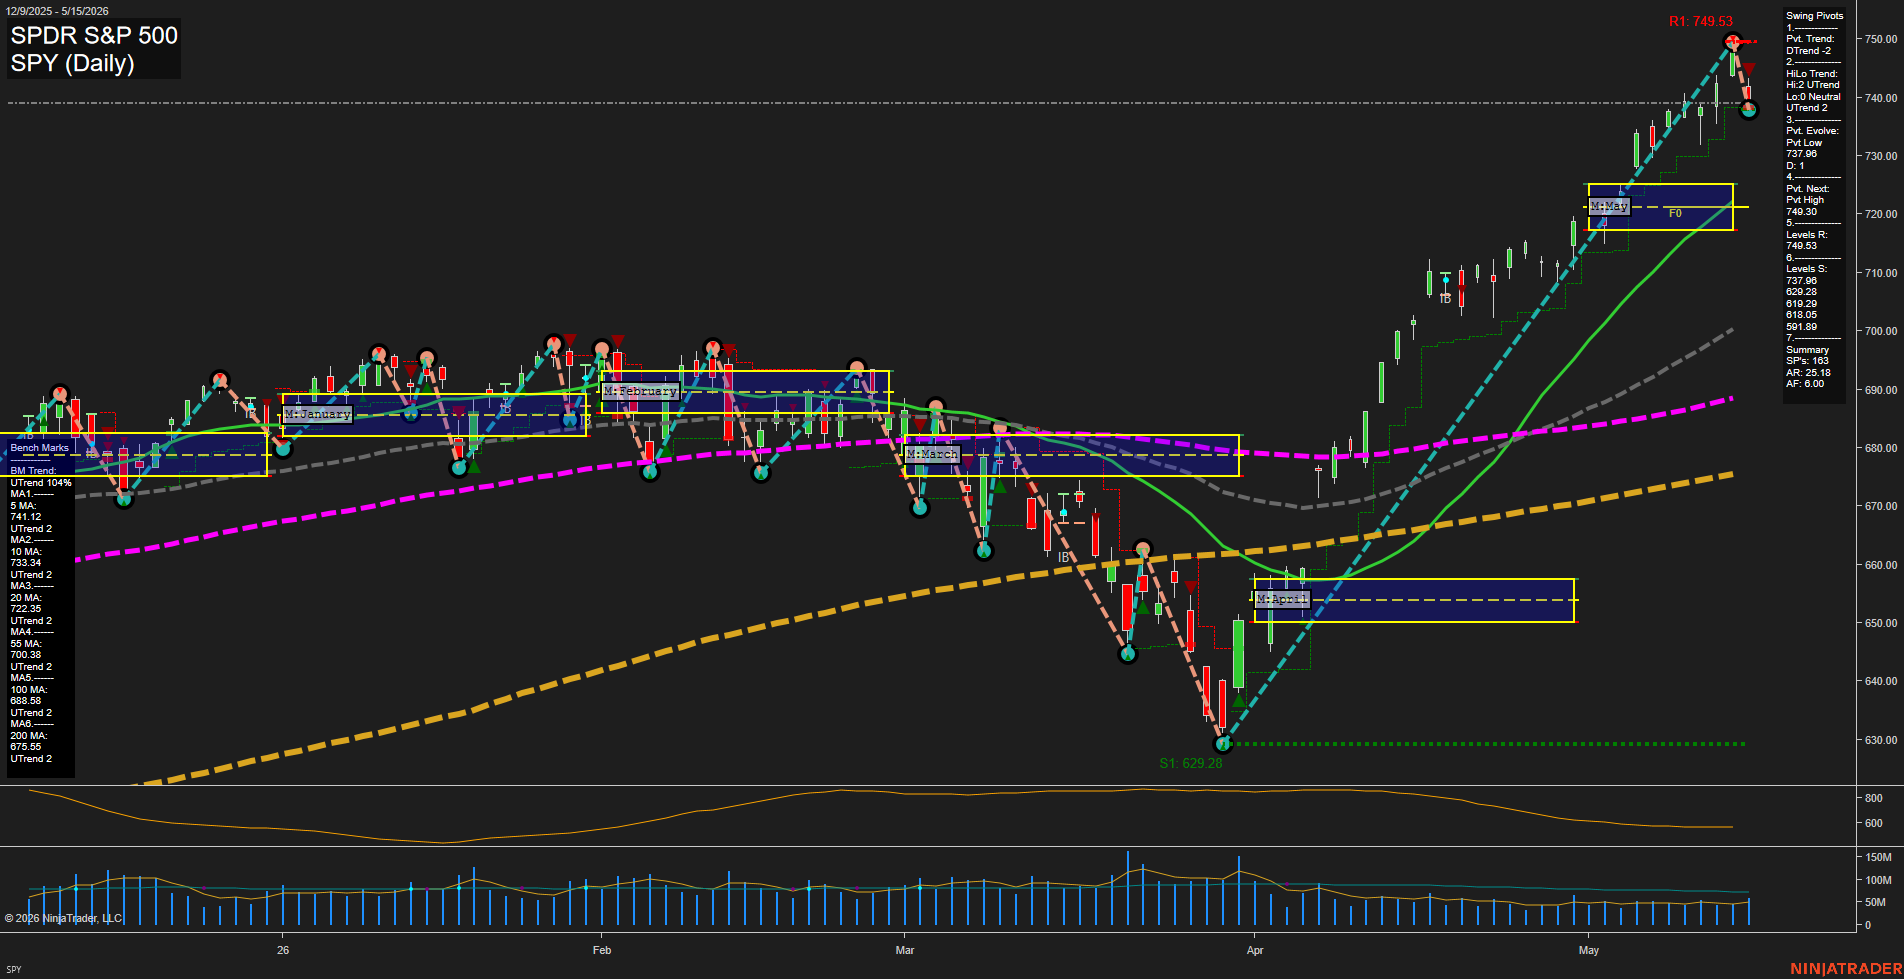Click the UTrend 104% benchmark trend value
The height and width of the screenshot is (979, 1904).
(x=41, y=483)
